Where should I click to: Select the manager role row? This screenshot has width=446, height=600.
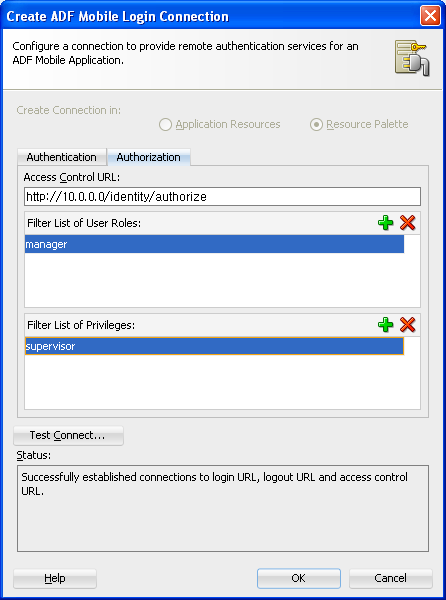tap(214, 244)
